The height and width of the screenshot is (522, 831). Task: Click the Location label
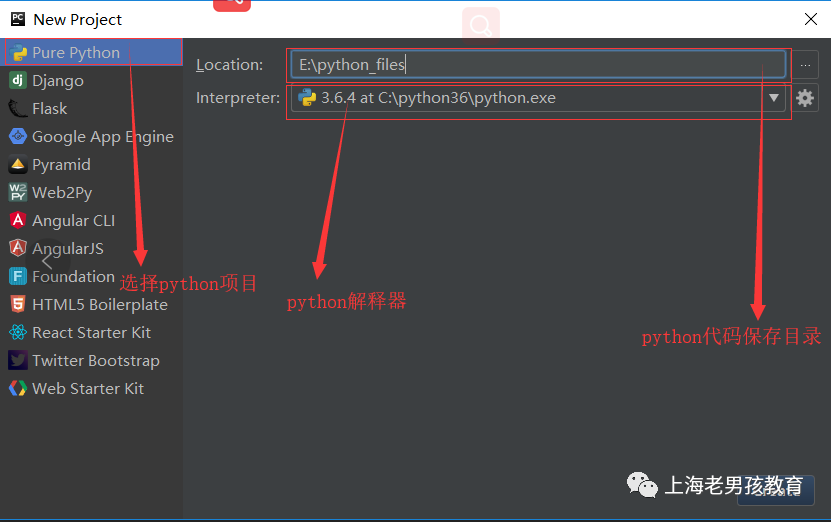[229, 65]
